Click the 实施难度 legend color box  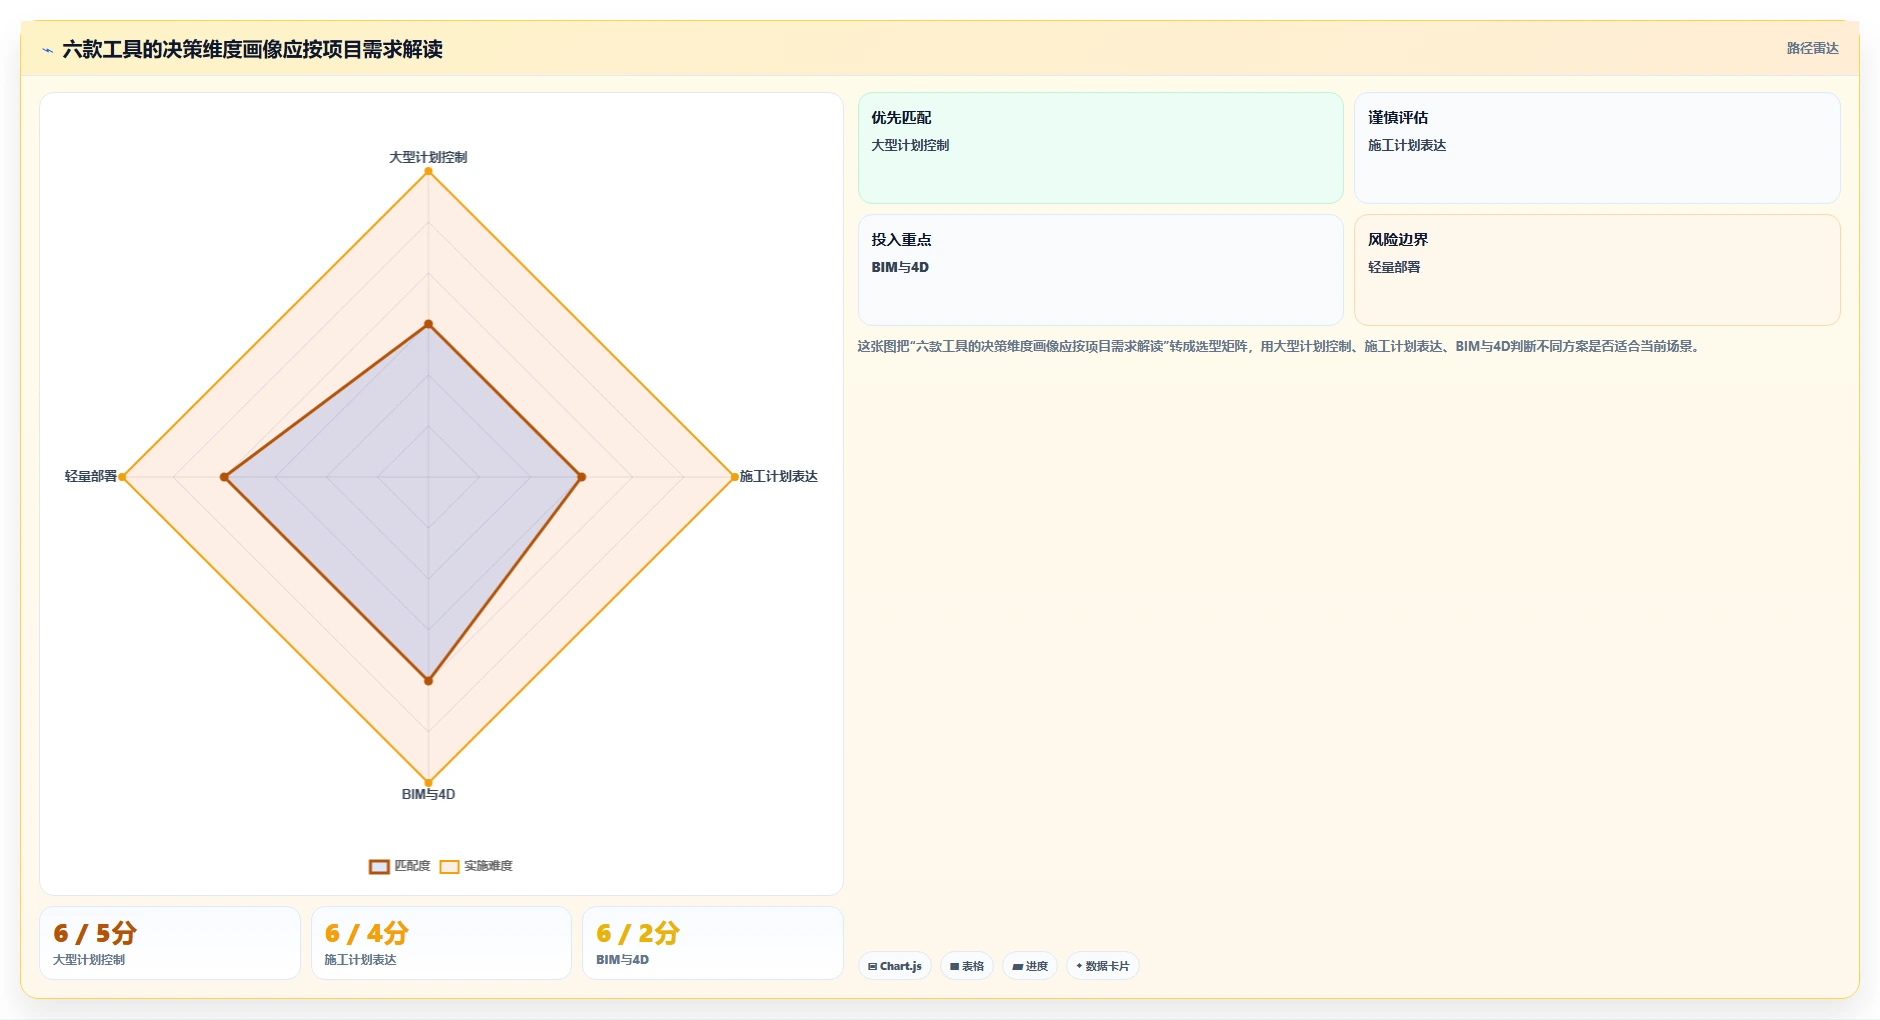[450, 867]
